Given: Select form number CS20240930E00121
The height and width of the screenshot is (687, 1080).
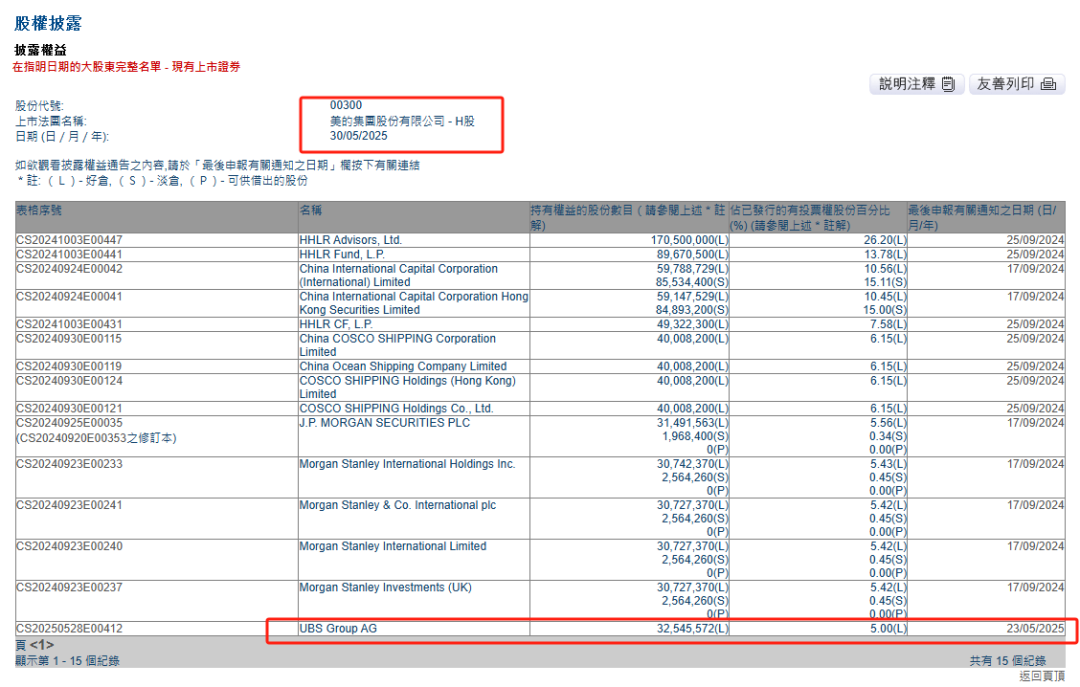Looking at the screenshot, I should pyautogui.click(x=69, y=409).
